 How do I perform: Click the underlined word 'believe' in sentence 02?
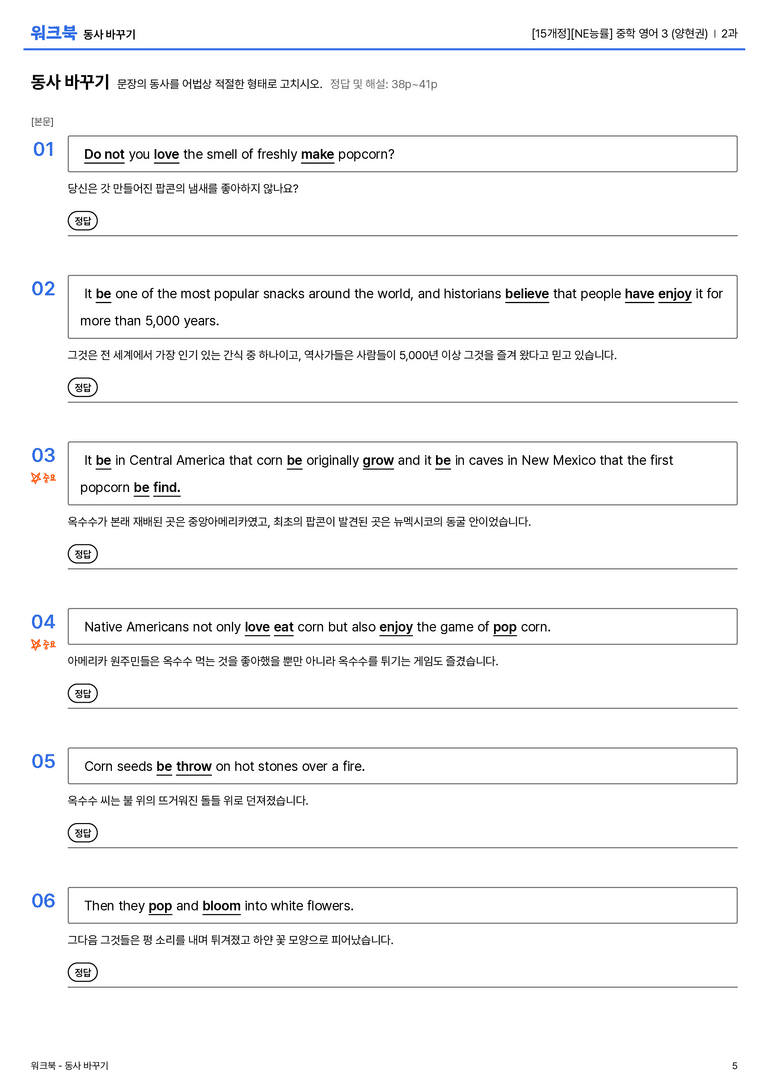pos(527,294)
